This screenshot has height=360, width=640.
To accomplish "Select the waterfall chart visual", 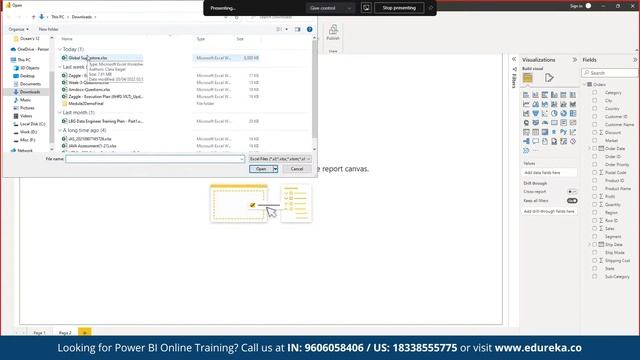I will click(526, 113).
